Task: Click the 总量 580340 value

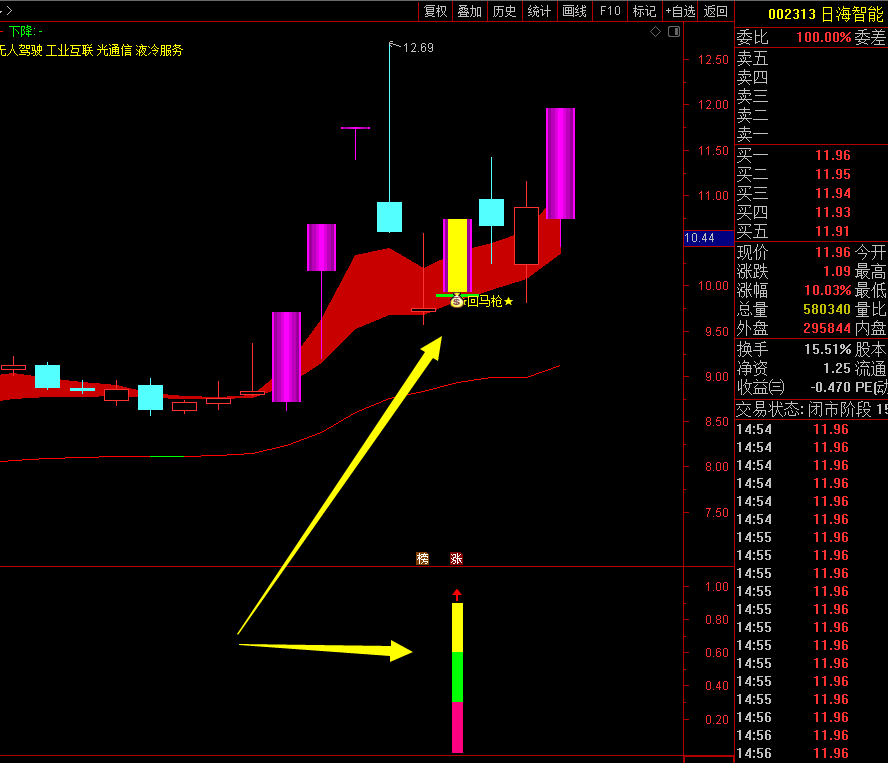Action: tap(827, 309)
